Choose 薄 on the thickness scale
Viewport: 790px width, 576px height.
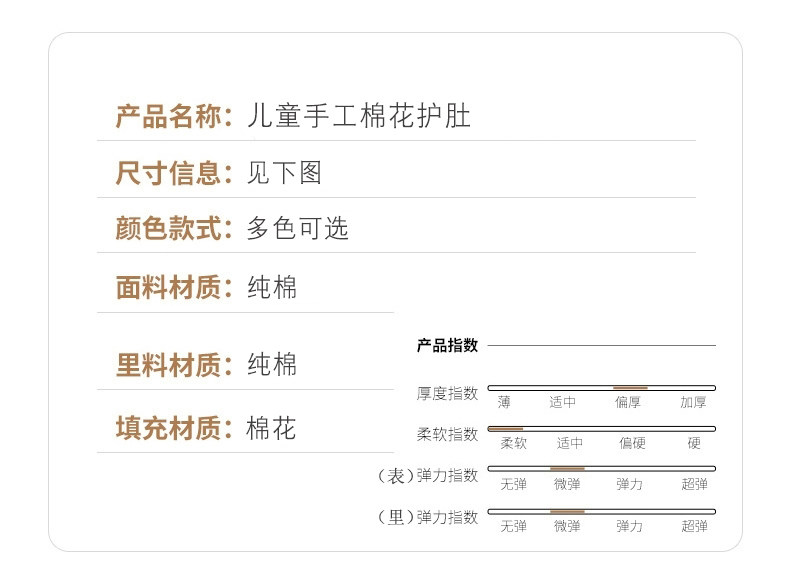click(503, 403)
